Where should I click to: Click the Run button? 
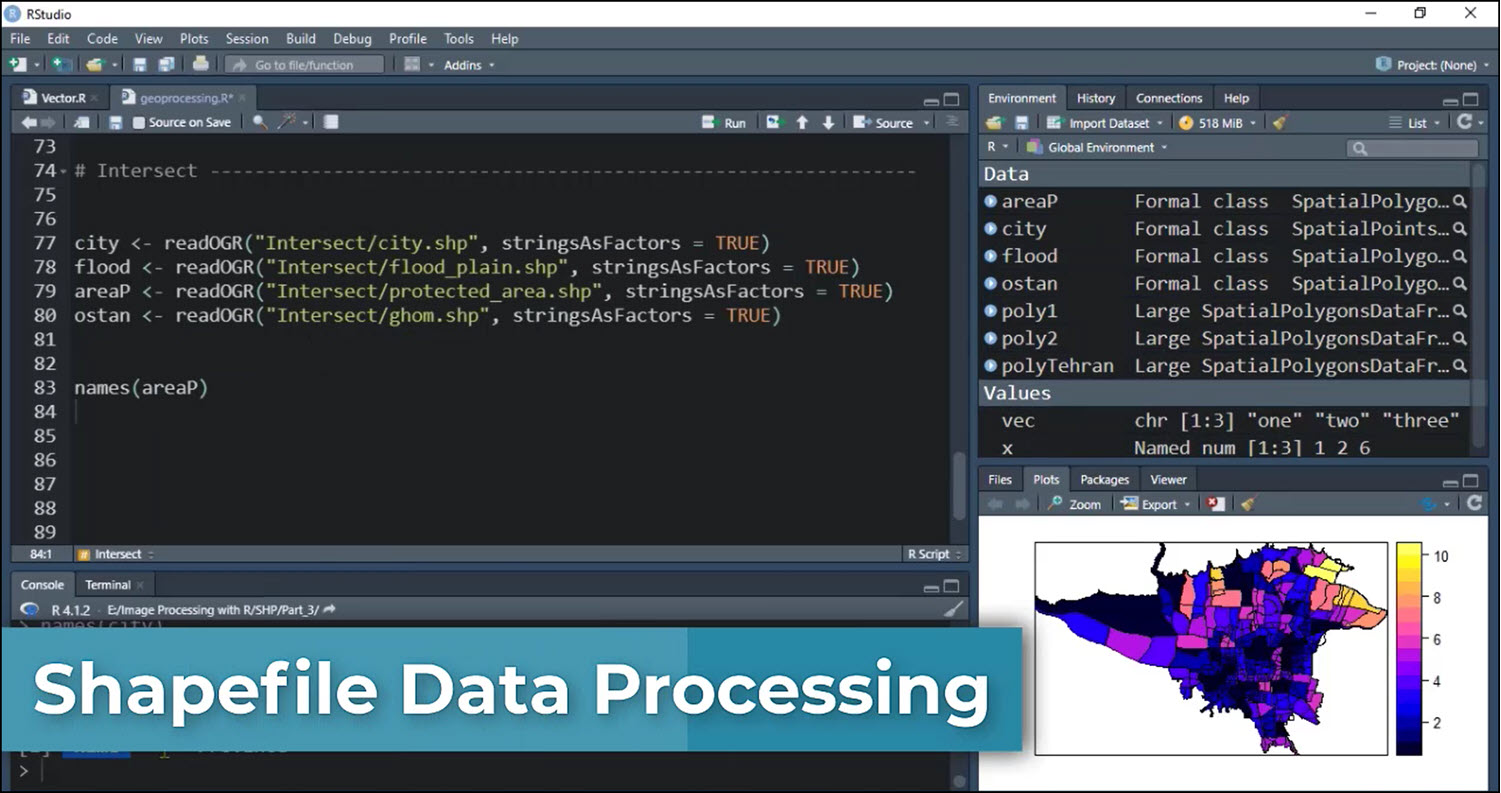[x=725, y=122]
